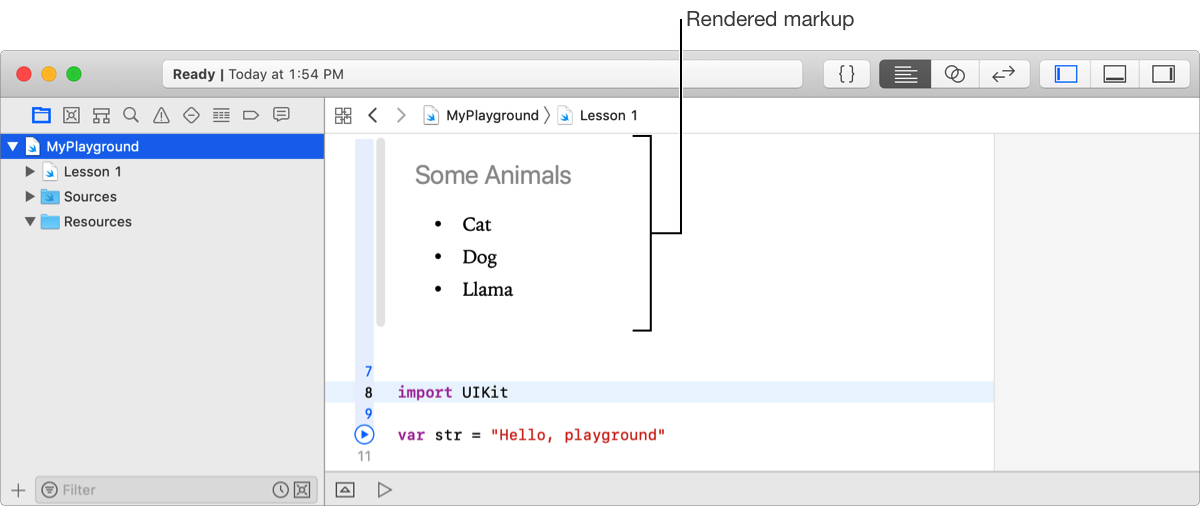1200x506 pixels.
Task: Zoom the window with the green button
Action: (x=73, y=74)
